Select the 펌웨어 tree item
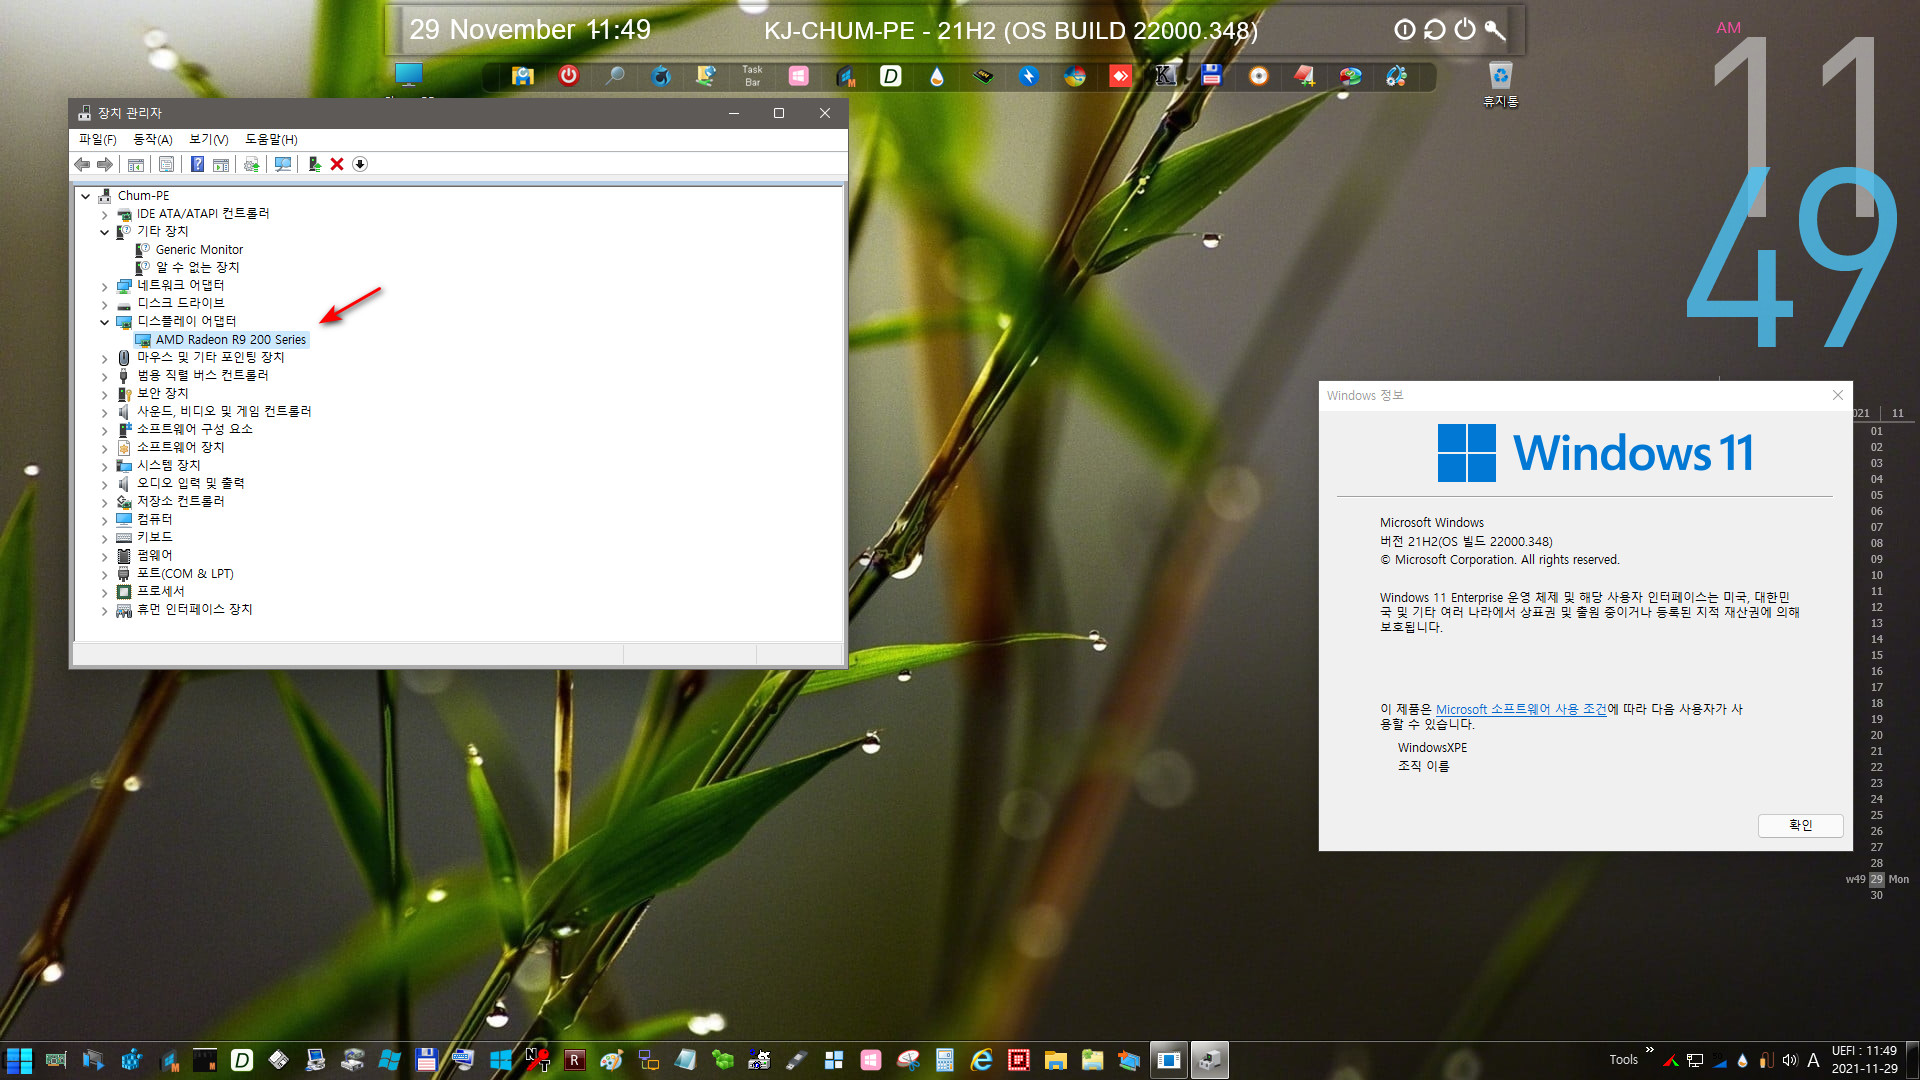The width and height of the screenshot is (1920, 1080). [154, 556]
